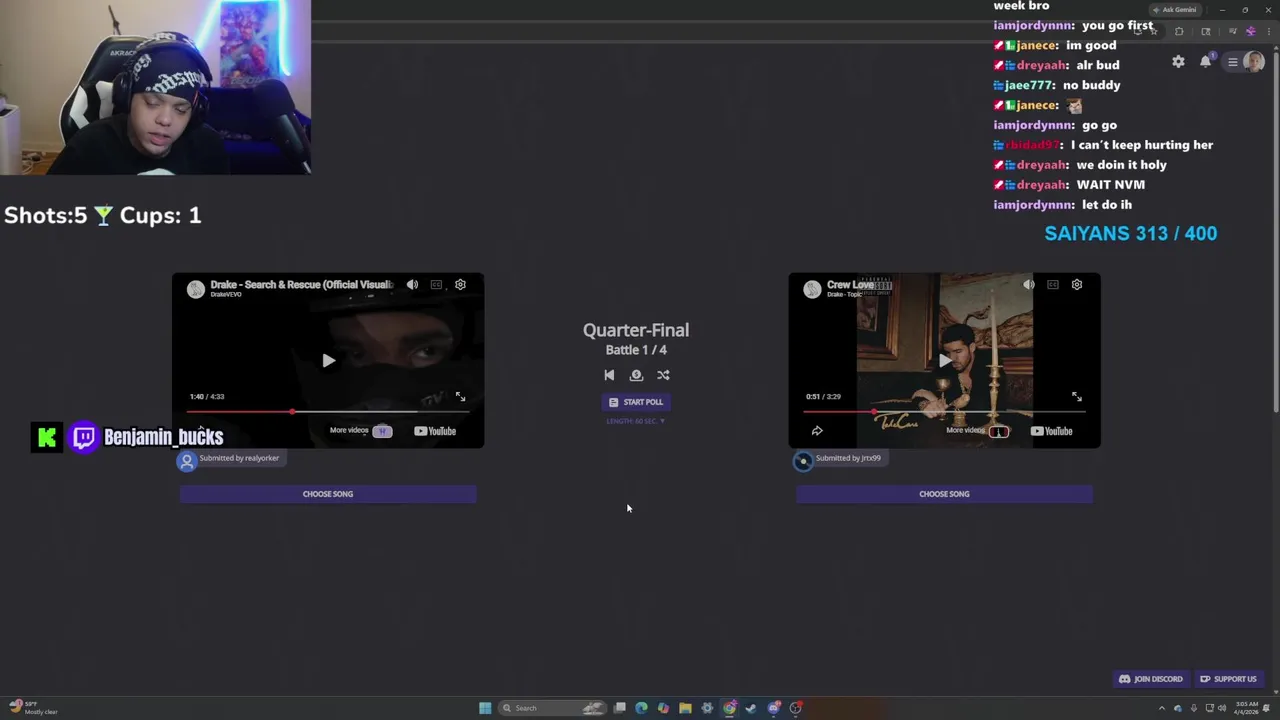1280x720 pixels.
Task: Open the browser three-dot menu
Action: pos(1267,31)
